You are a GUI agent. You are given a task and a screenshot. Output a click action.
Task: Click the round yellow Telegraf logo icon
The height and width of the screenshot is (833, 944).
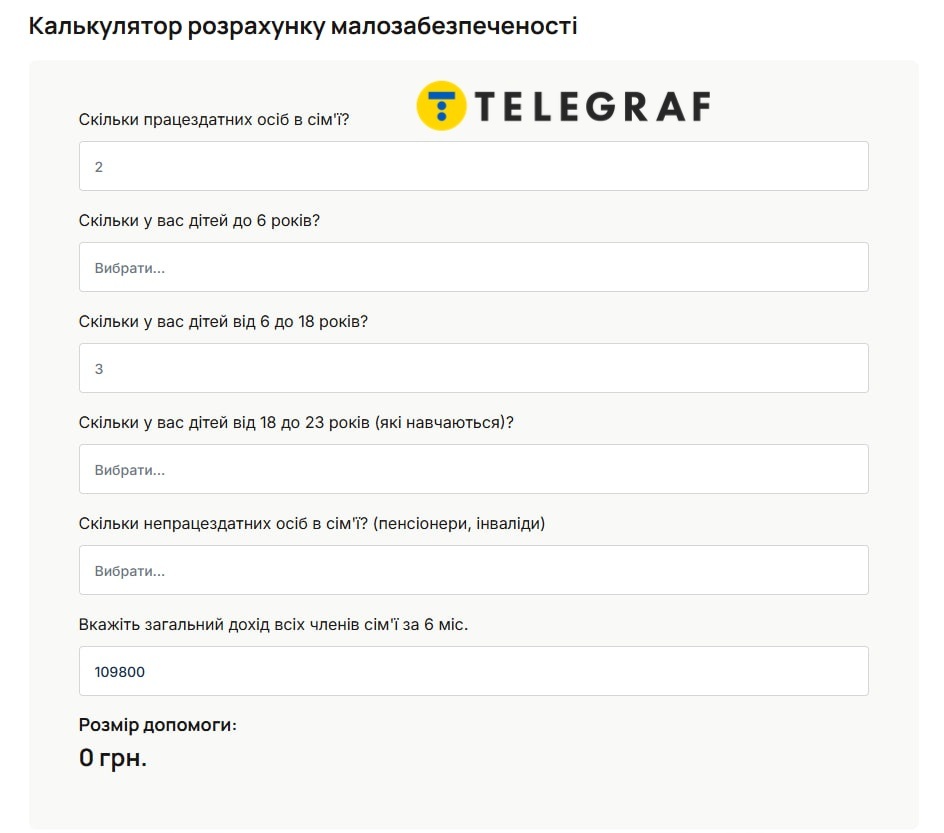[x=441, y=105]
